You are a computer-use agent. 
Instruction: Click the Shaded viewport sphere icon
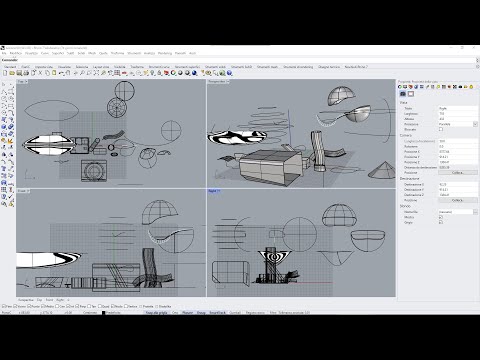[x=180, y=73]
